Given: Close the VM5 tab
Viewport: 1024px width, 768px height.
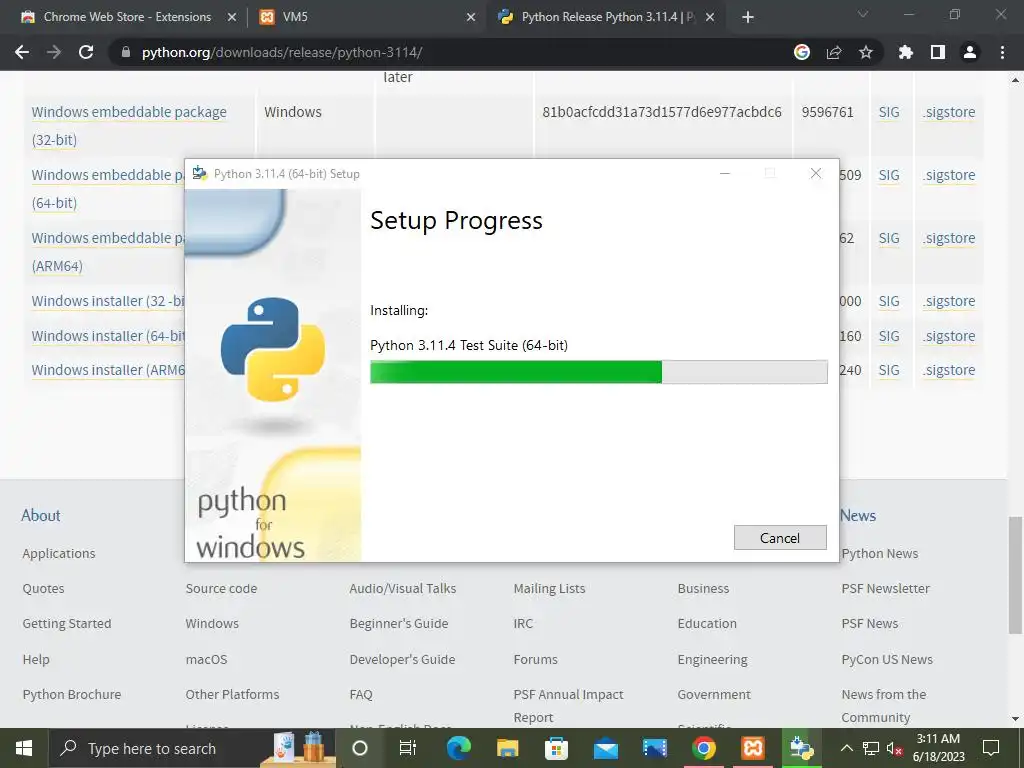Looking at the screenshot, I should (471, 18).
